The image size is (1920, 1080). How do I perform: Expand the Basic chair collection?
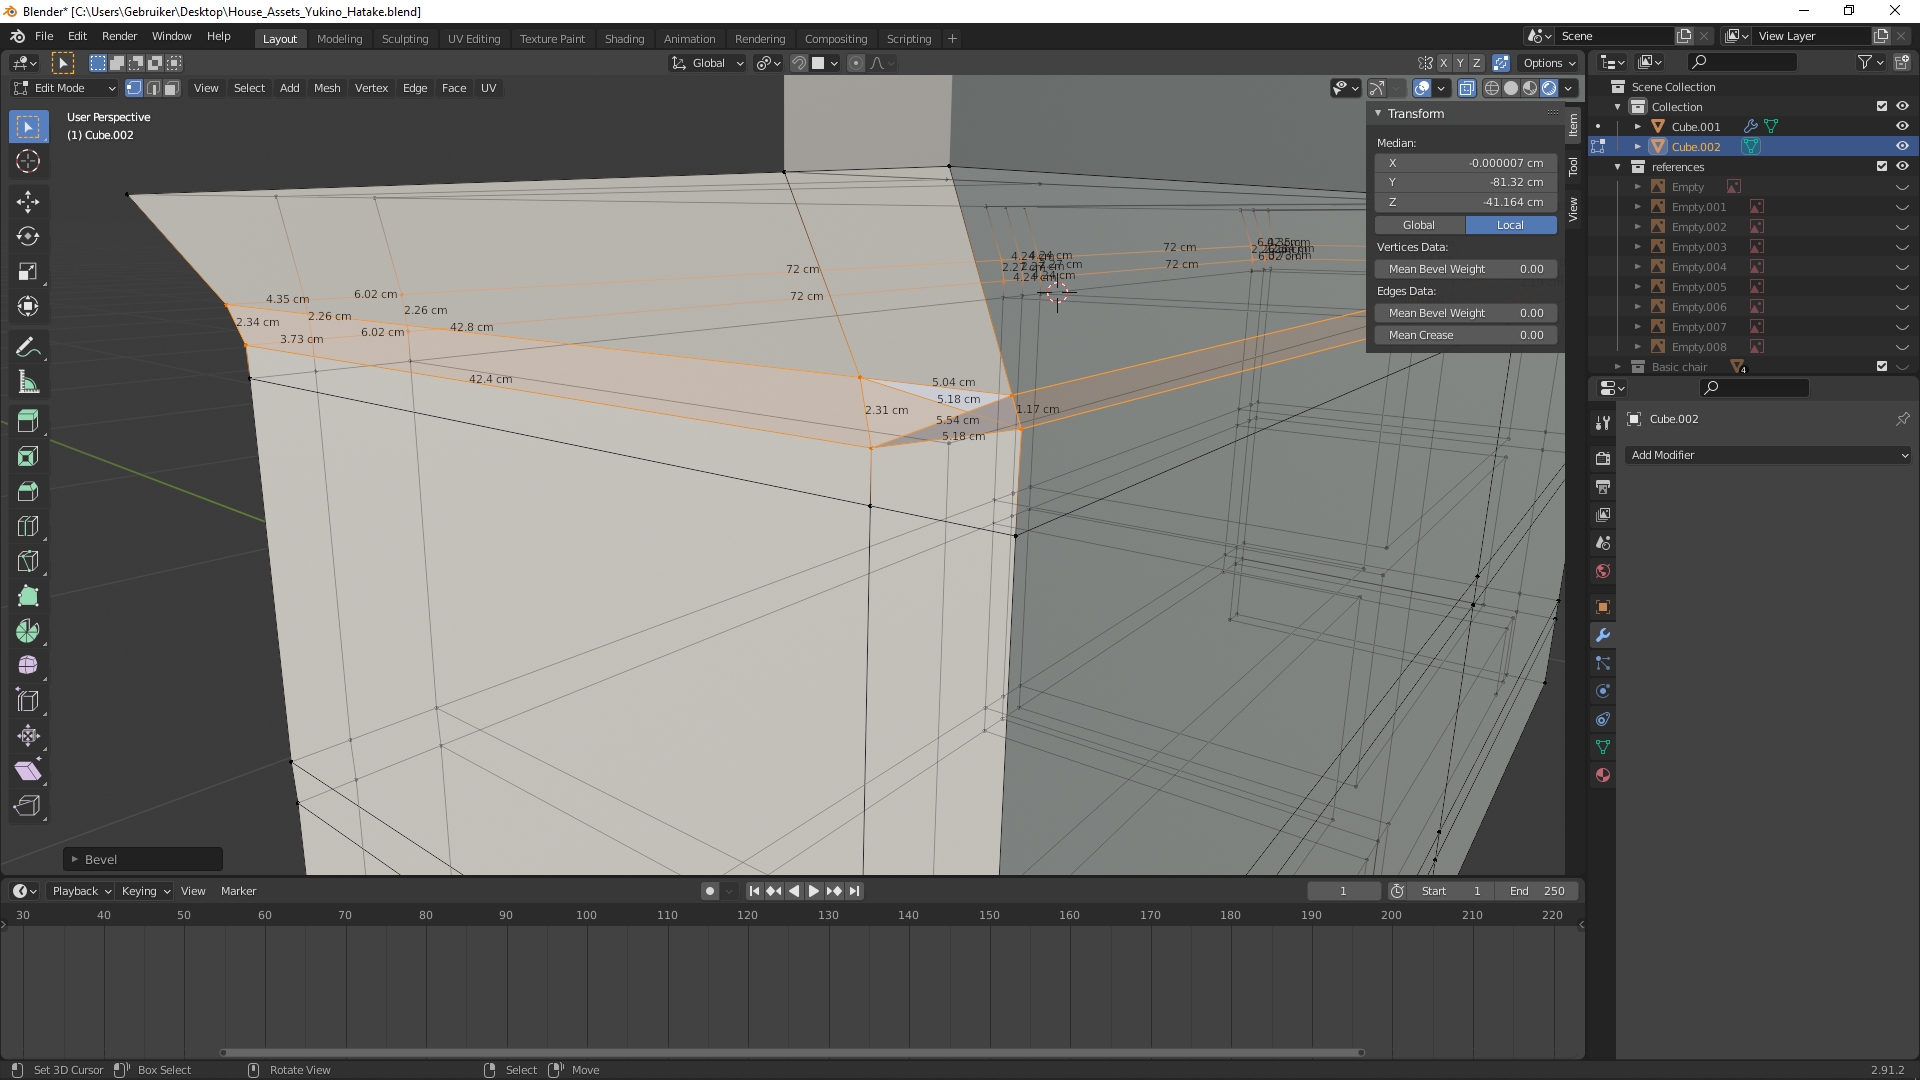click(1618, 367)
